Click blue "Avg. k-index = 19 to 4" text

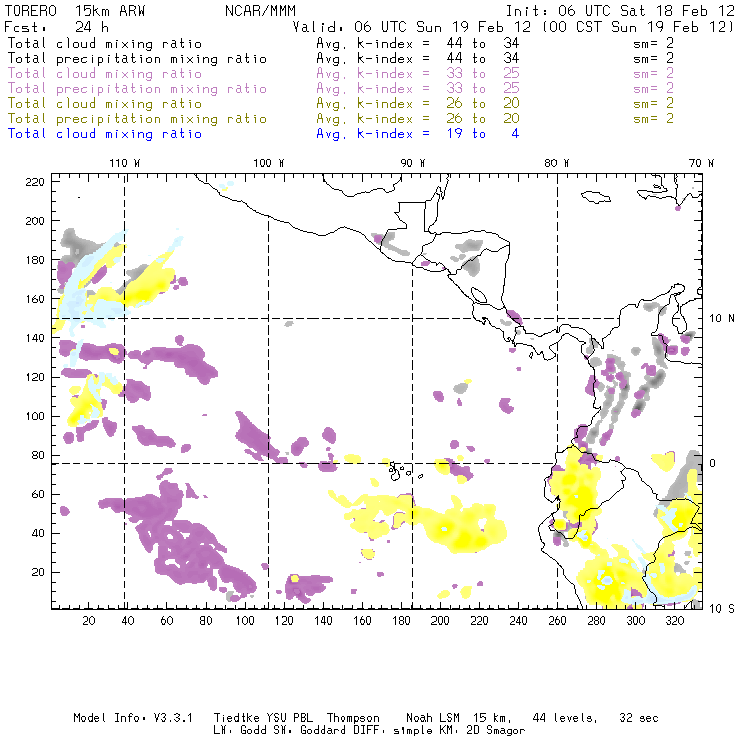418,134
